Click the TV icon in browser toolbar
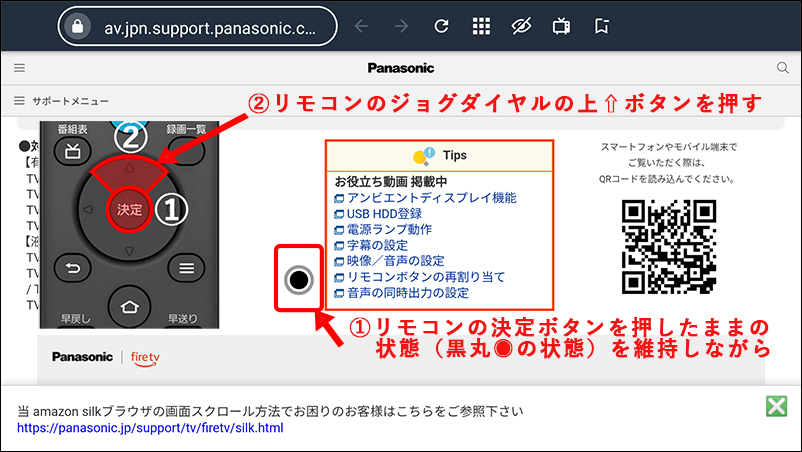Viewport: 802px width, 452px height. pos(562,27)
